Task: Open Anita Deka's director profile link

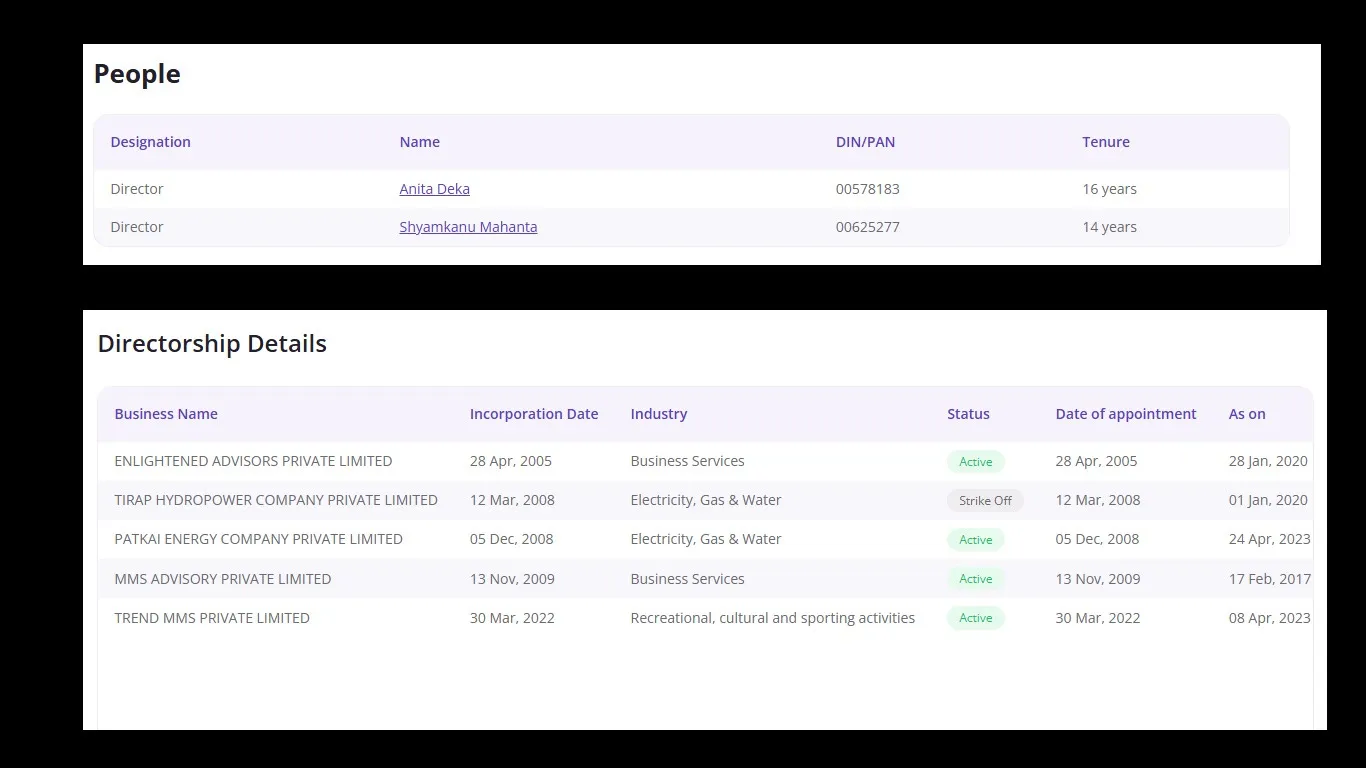Action: (x=434, y=189)
